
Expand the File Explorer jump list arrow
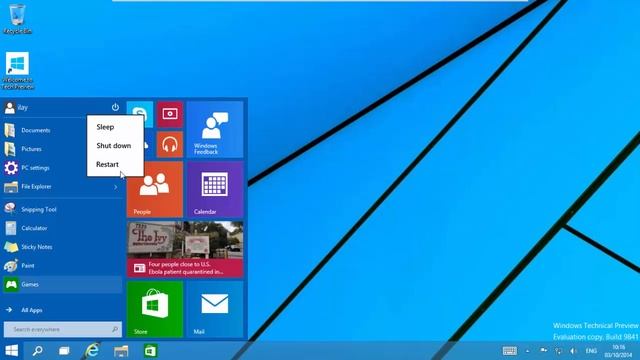tap(116, 187)
